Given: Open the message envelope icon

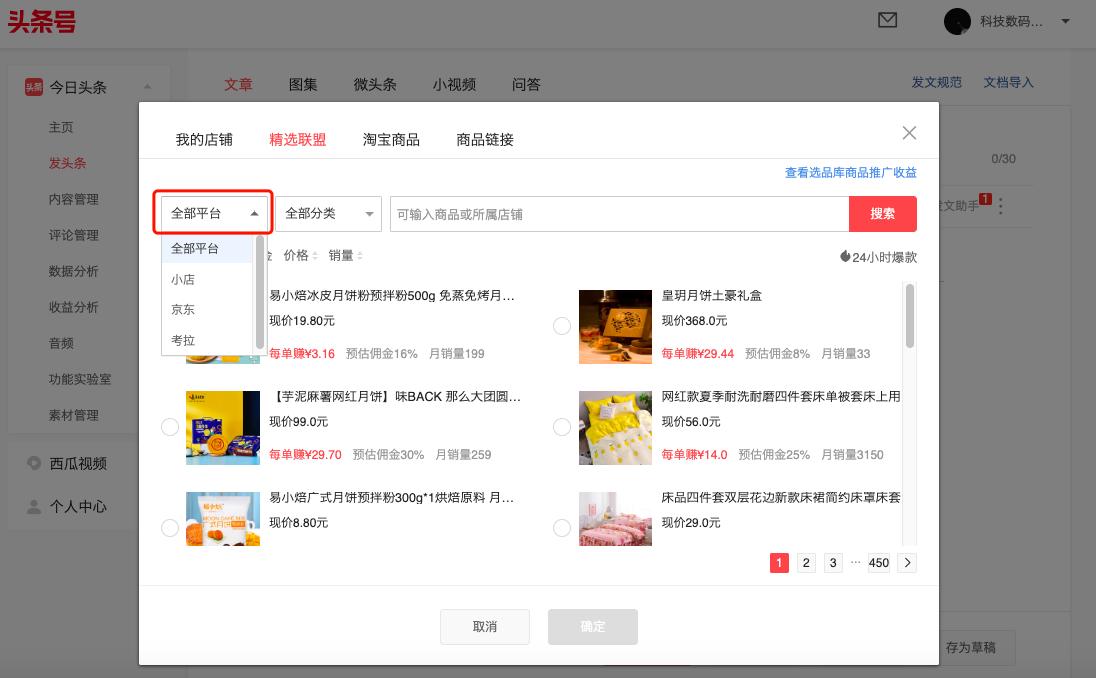Looking at the screenshot, I should click(887, 20).
